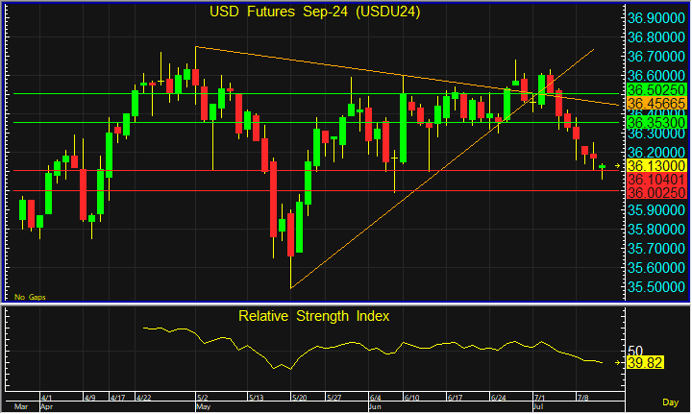The image size is (692, 414).
Task: Select the 36.50250 yellow price label
Action: pos(655,90)
